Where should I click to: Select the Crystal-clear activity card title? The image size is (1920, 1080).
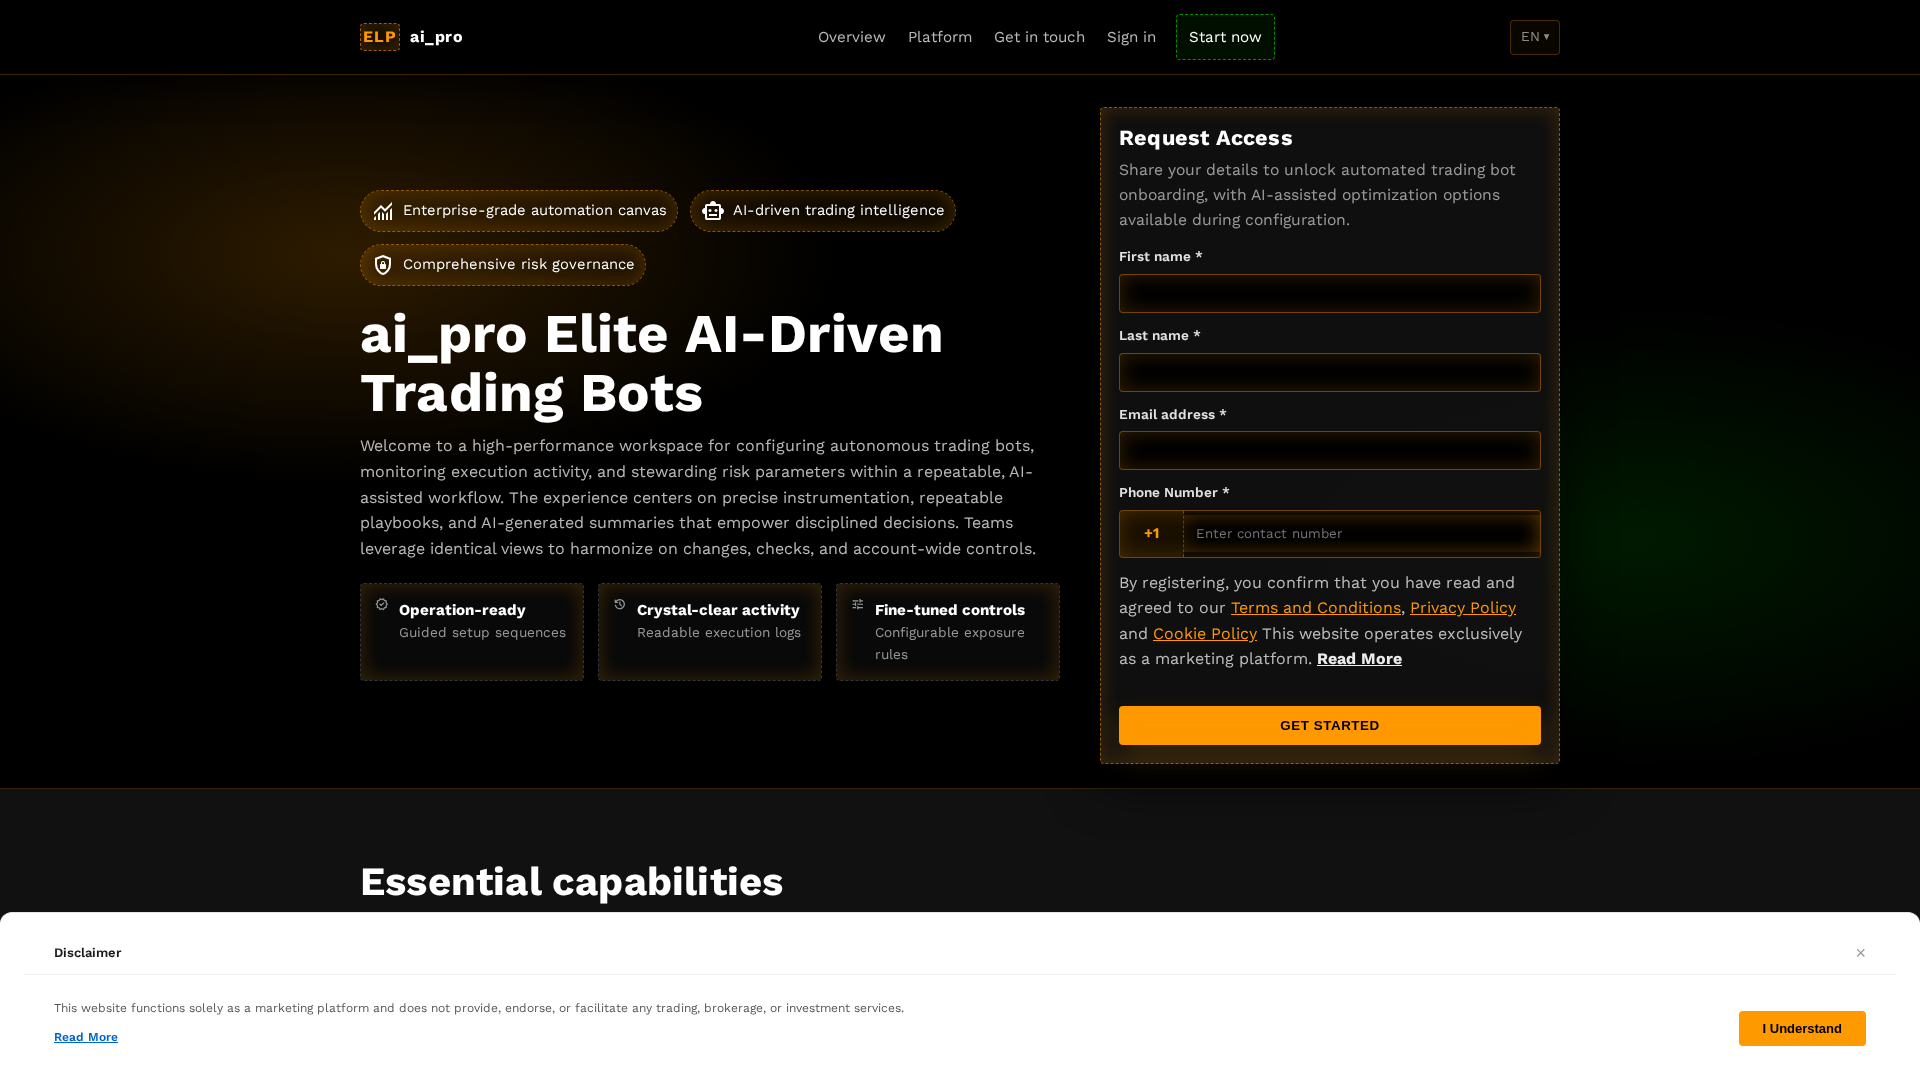pyautogui.click(x=718, y=610)
